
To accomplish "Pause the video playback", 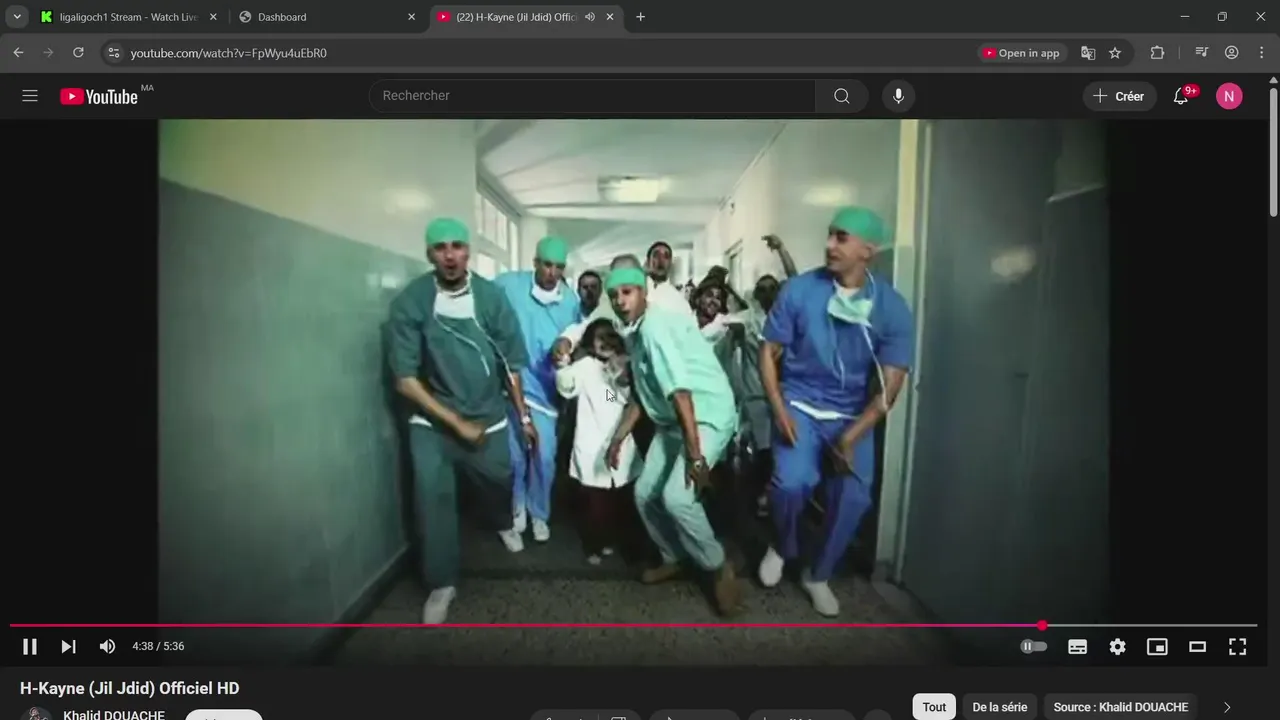I will point(30,647).
